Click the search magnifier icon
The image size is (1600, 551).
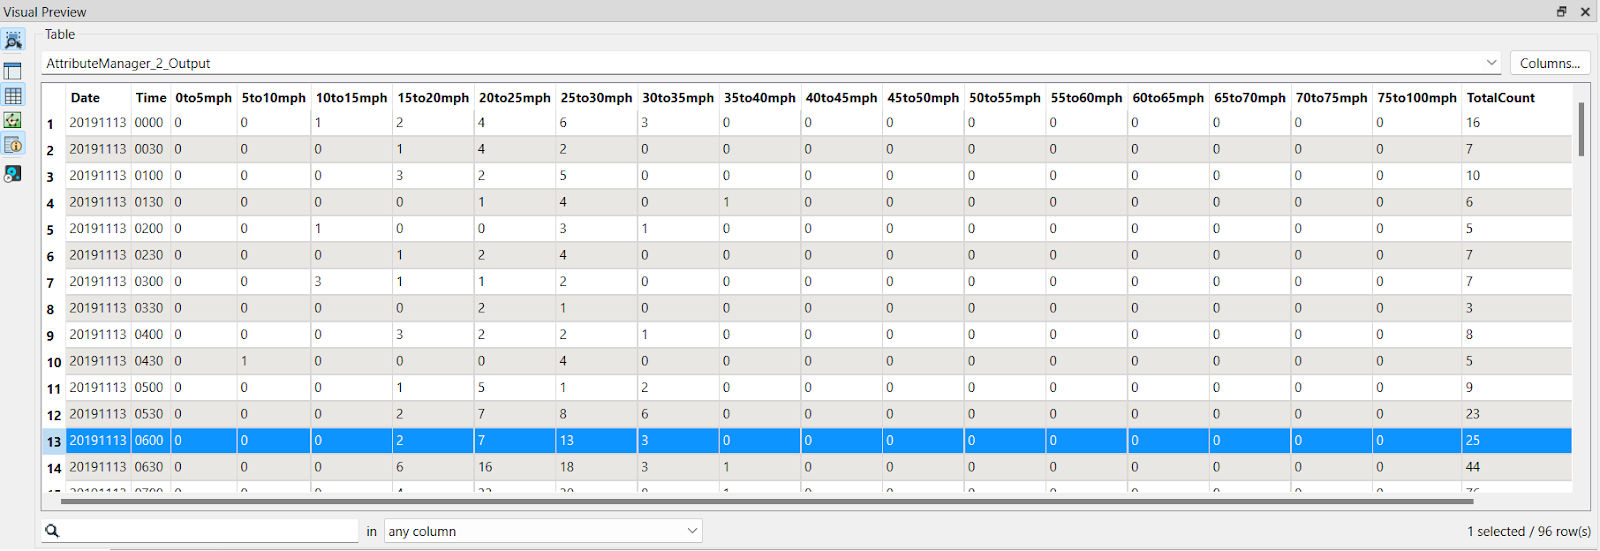coord(52,531)
